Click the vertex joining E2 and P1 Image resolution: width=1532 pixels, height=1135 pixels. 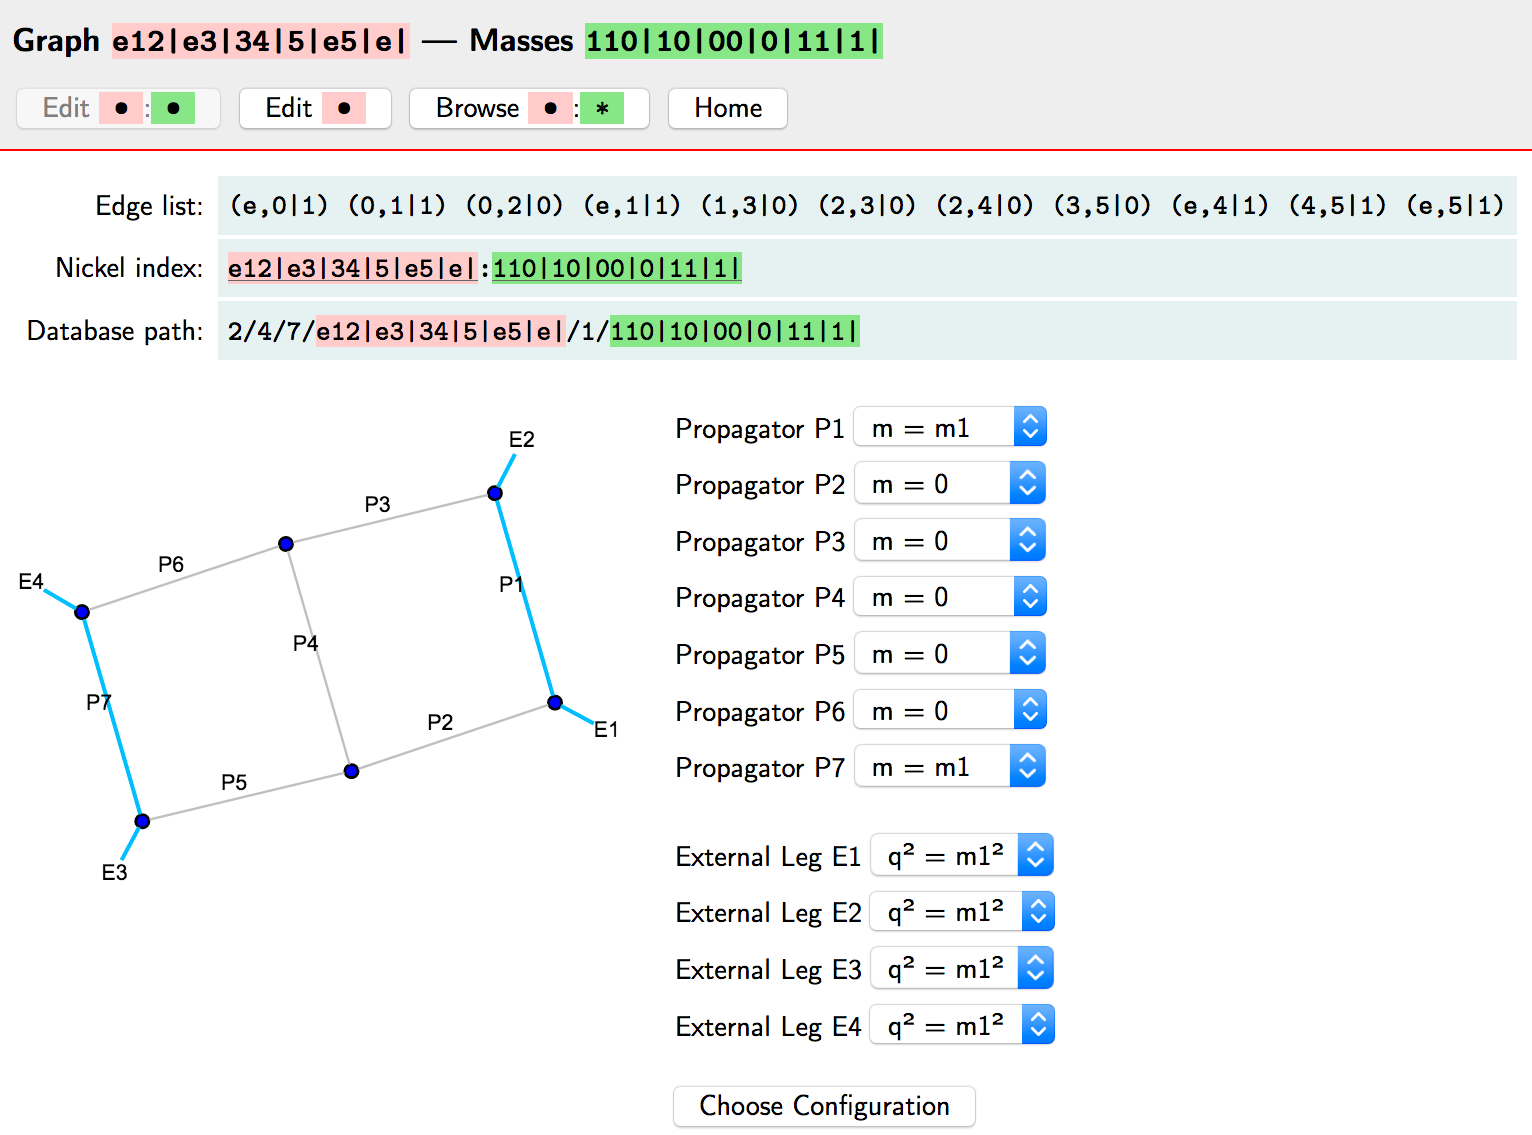[495, 493]
